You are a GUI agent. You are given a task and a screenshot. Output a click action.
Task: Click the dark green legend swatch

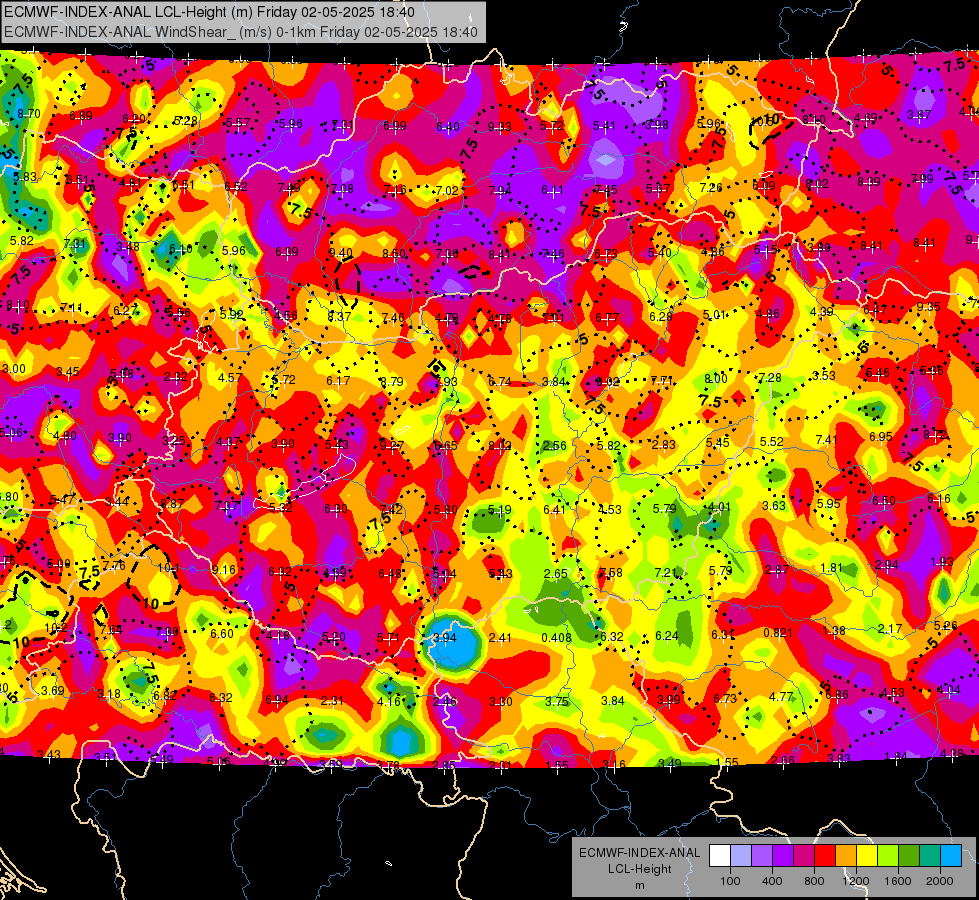[x=909, y=855]
